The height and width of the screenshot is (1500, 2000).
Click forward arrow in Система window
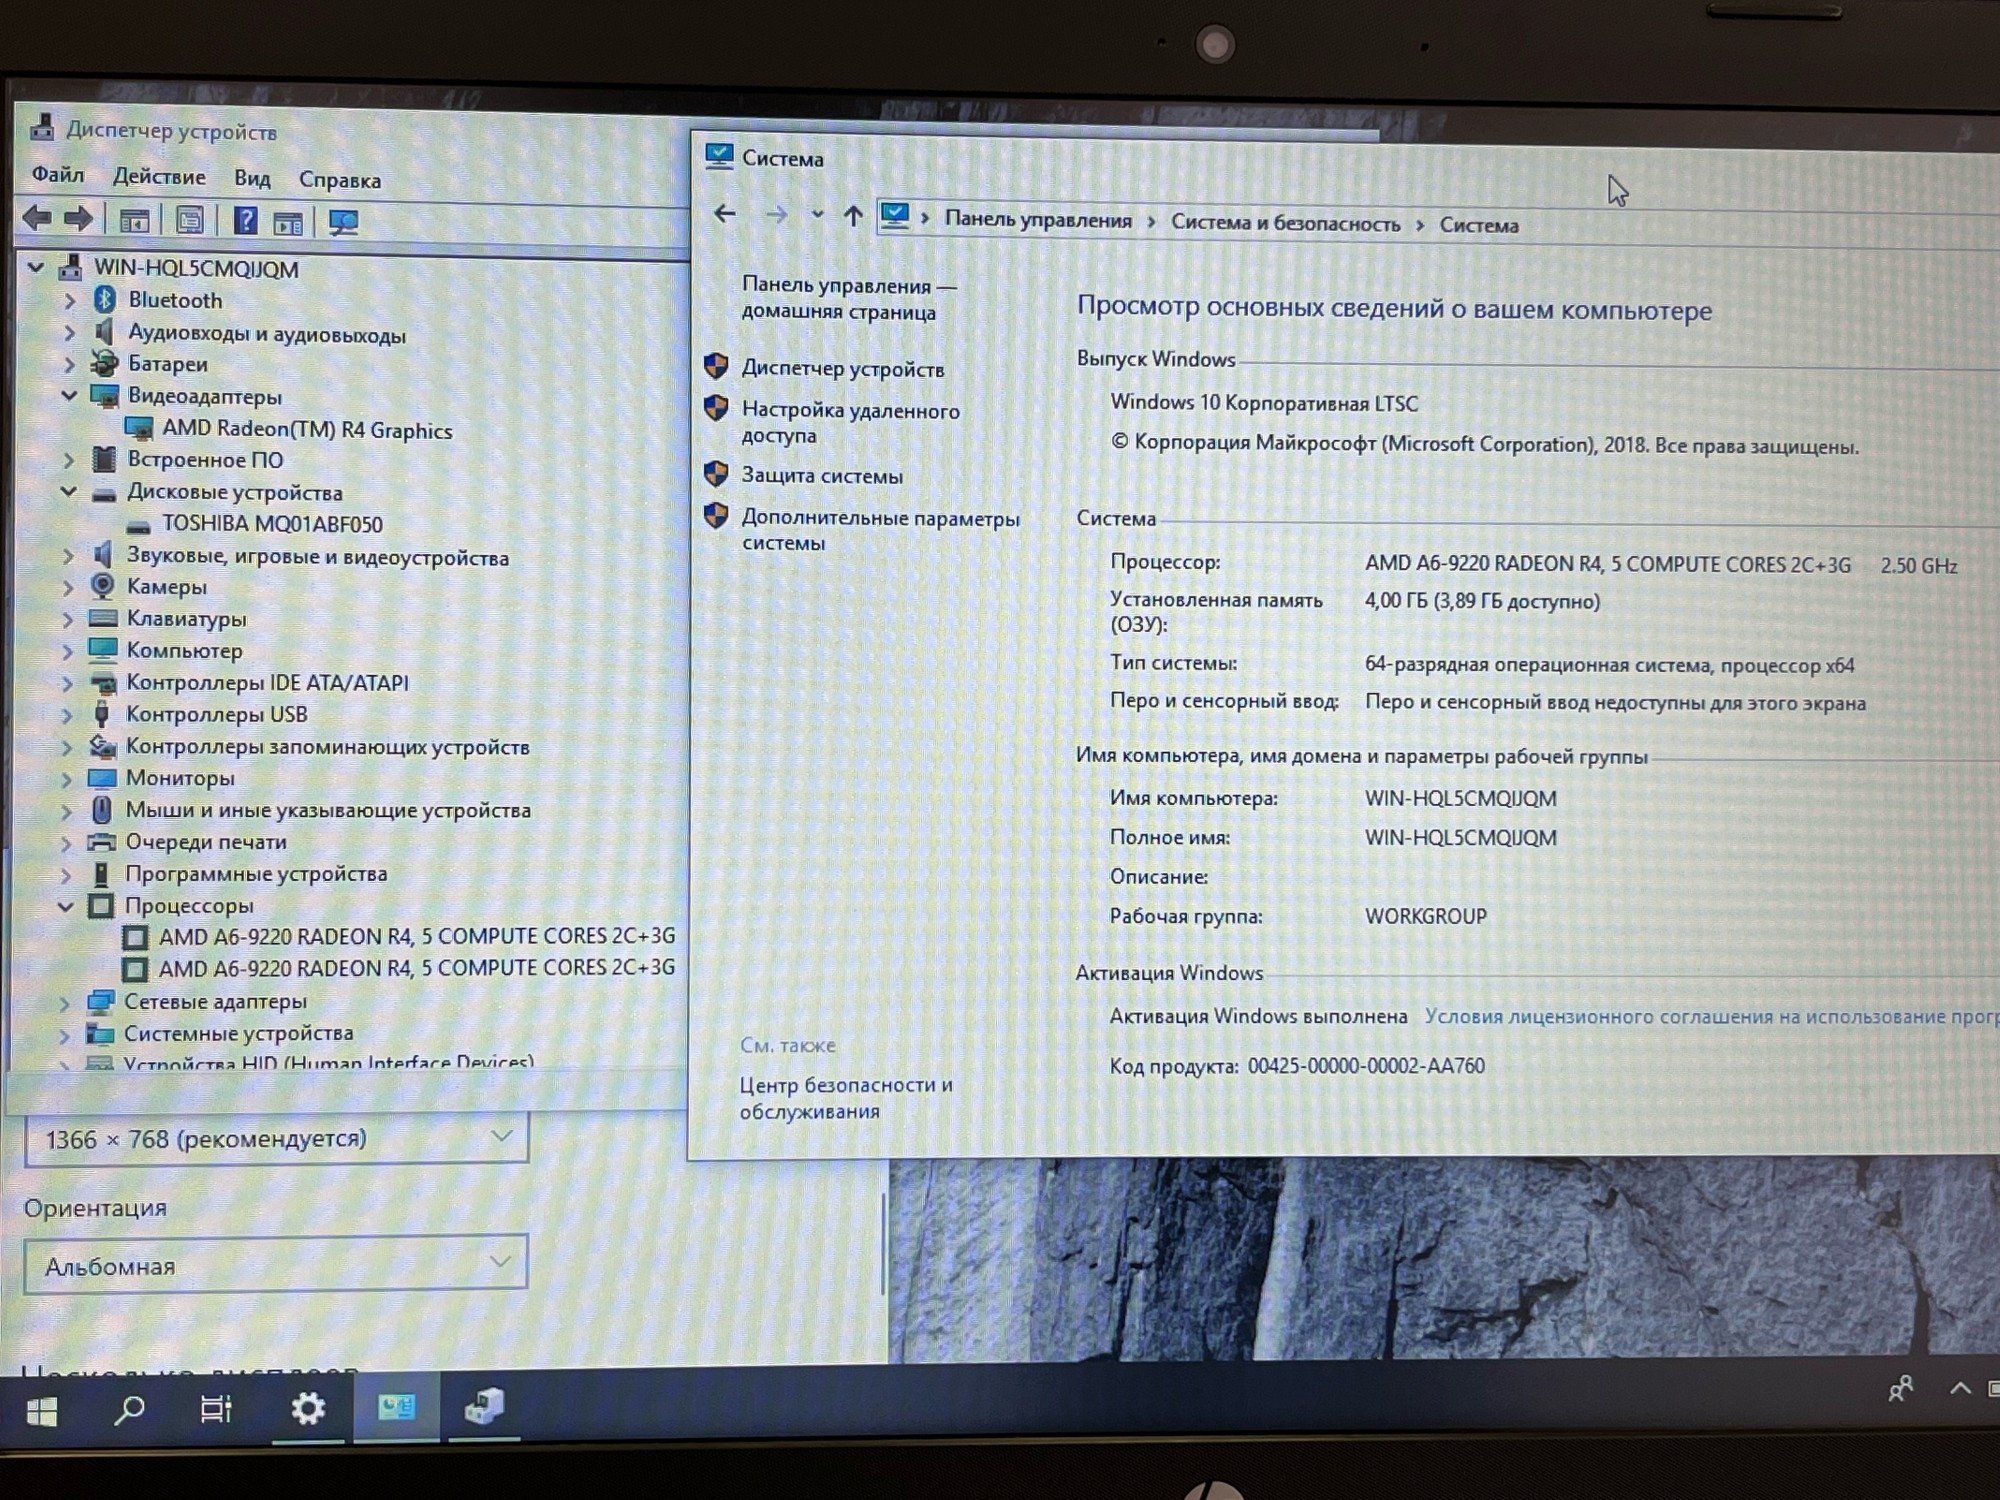[x=775, y=214]
